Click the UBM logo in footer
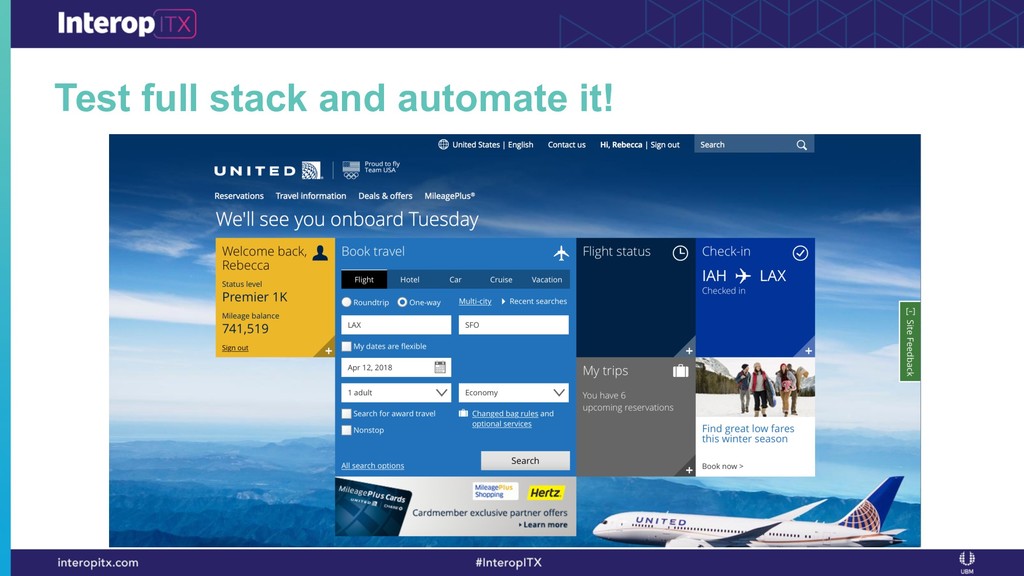The width and height of the screenshot is (1024, 576). click(967, 562)
